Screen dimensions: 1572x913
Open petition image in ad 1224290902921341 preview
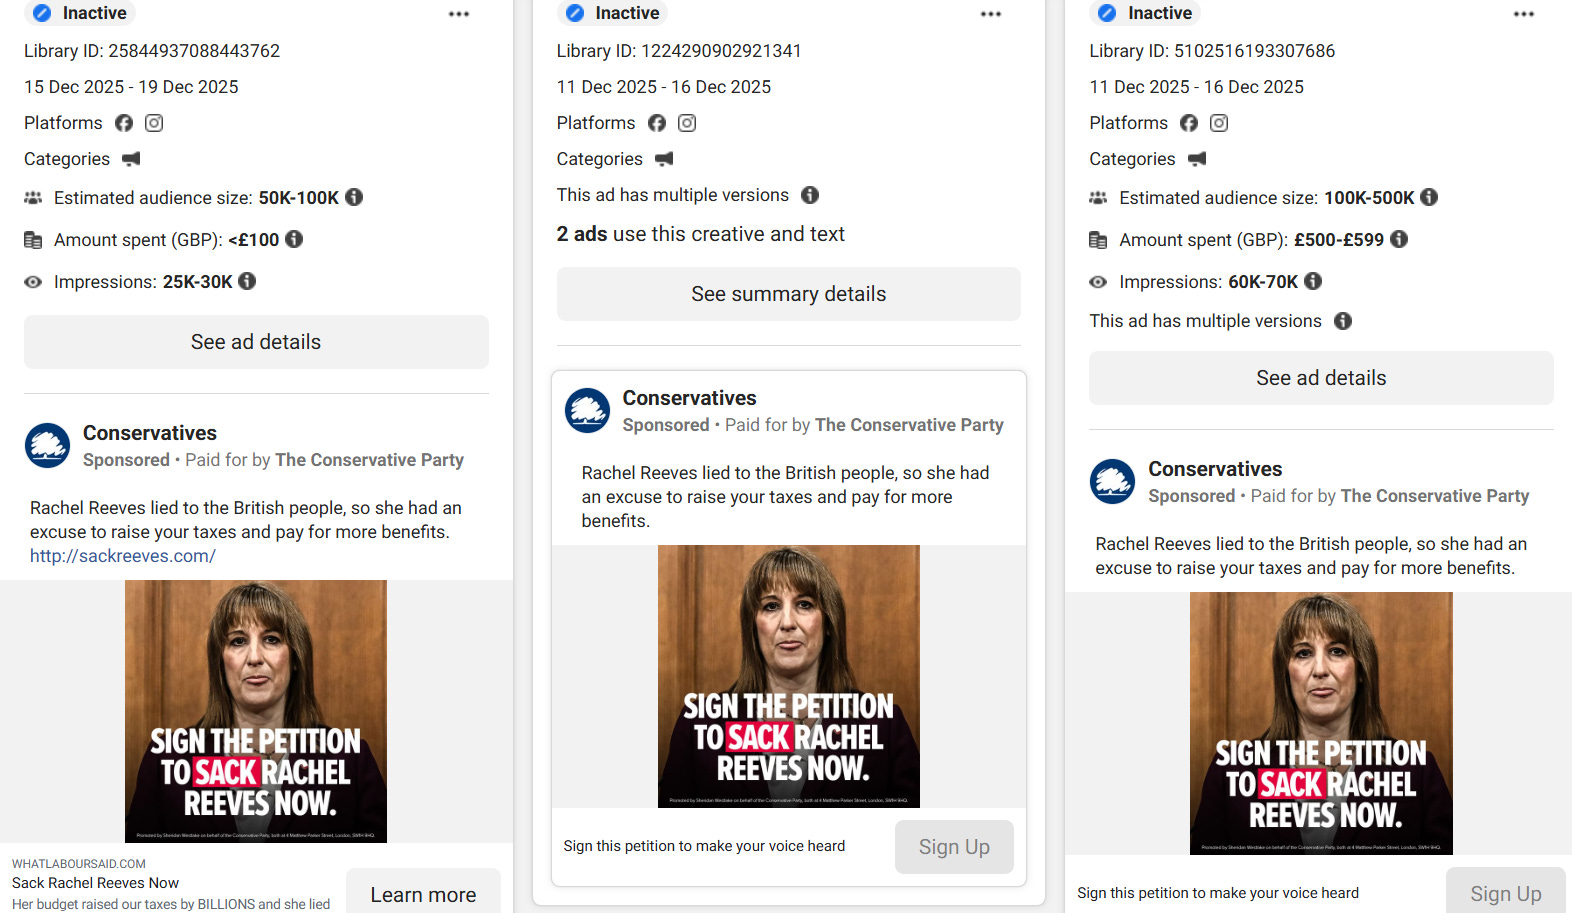[789, 676]
